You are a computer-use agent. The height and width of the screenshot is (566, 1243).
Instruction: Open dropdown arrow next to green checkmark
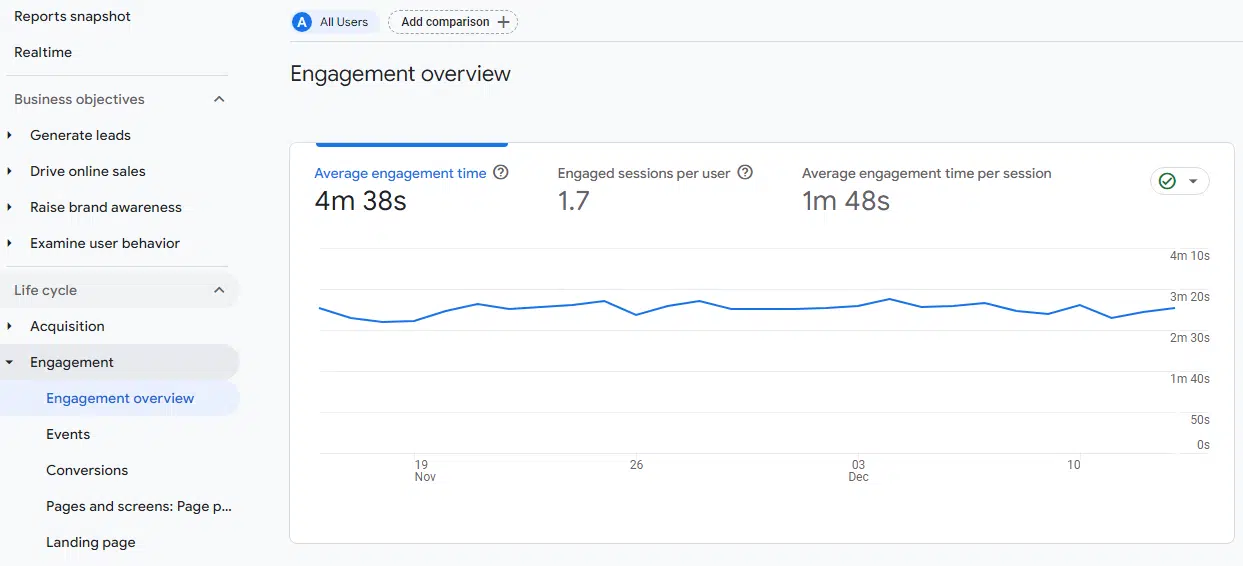coord(1192,181)
